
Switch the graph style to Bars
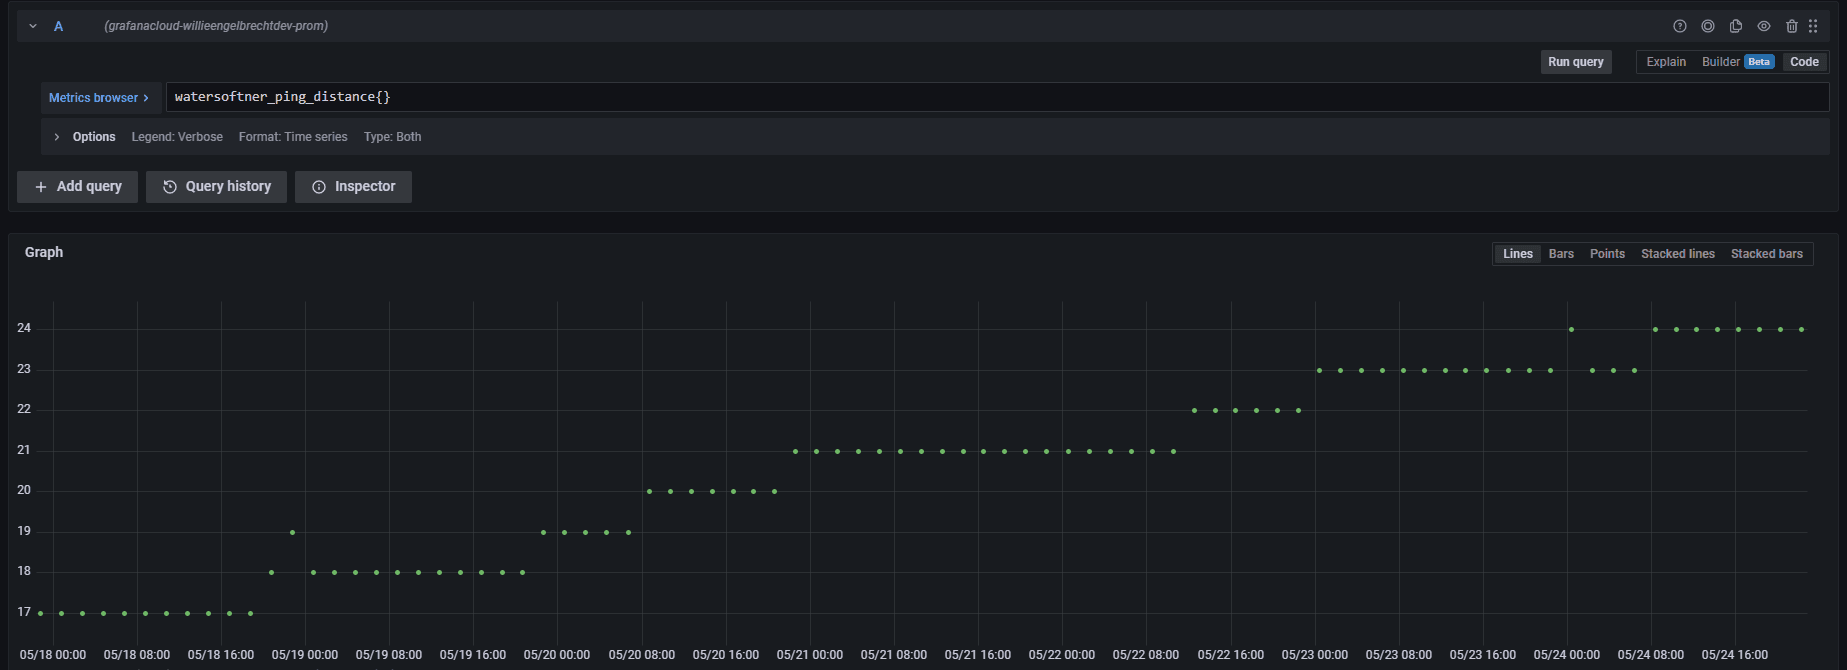pyautogui.click(x=1561, y=254)
